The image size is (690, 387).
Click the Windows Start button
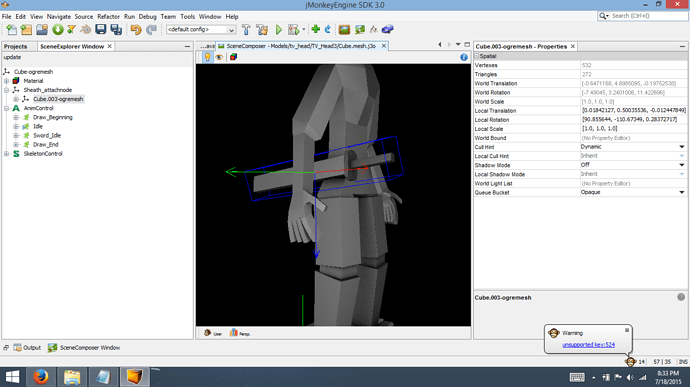tap(12, 377)
